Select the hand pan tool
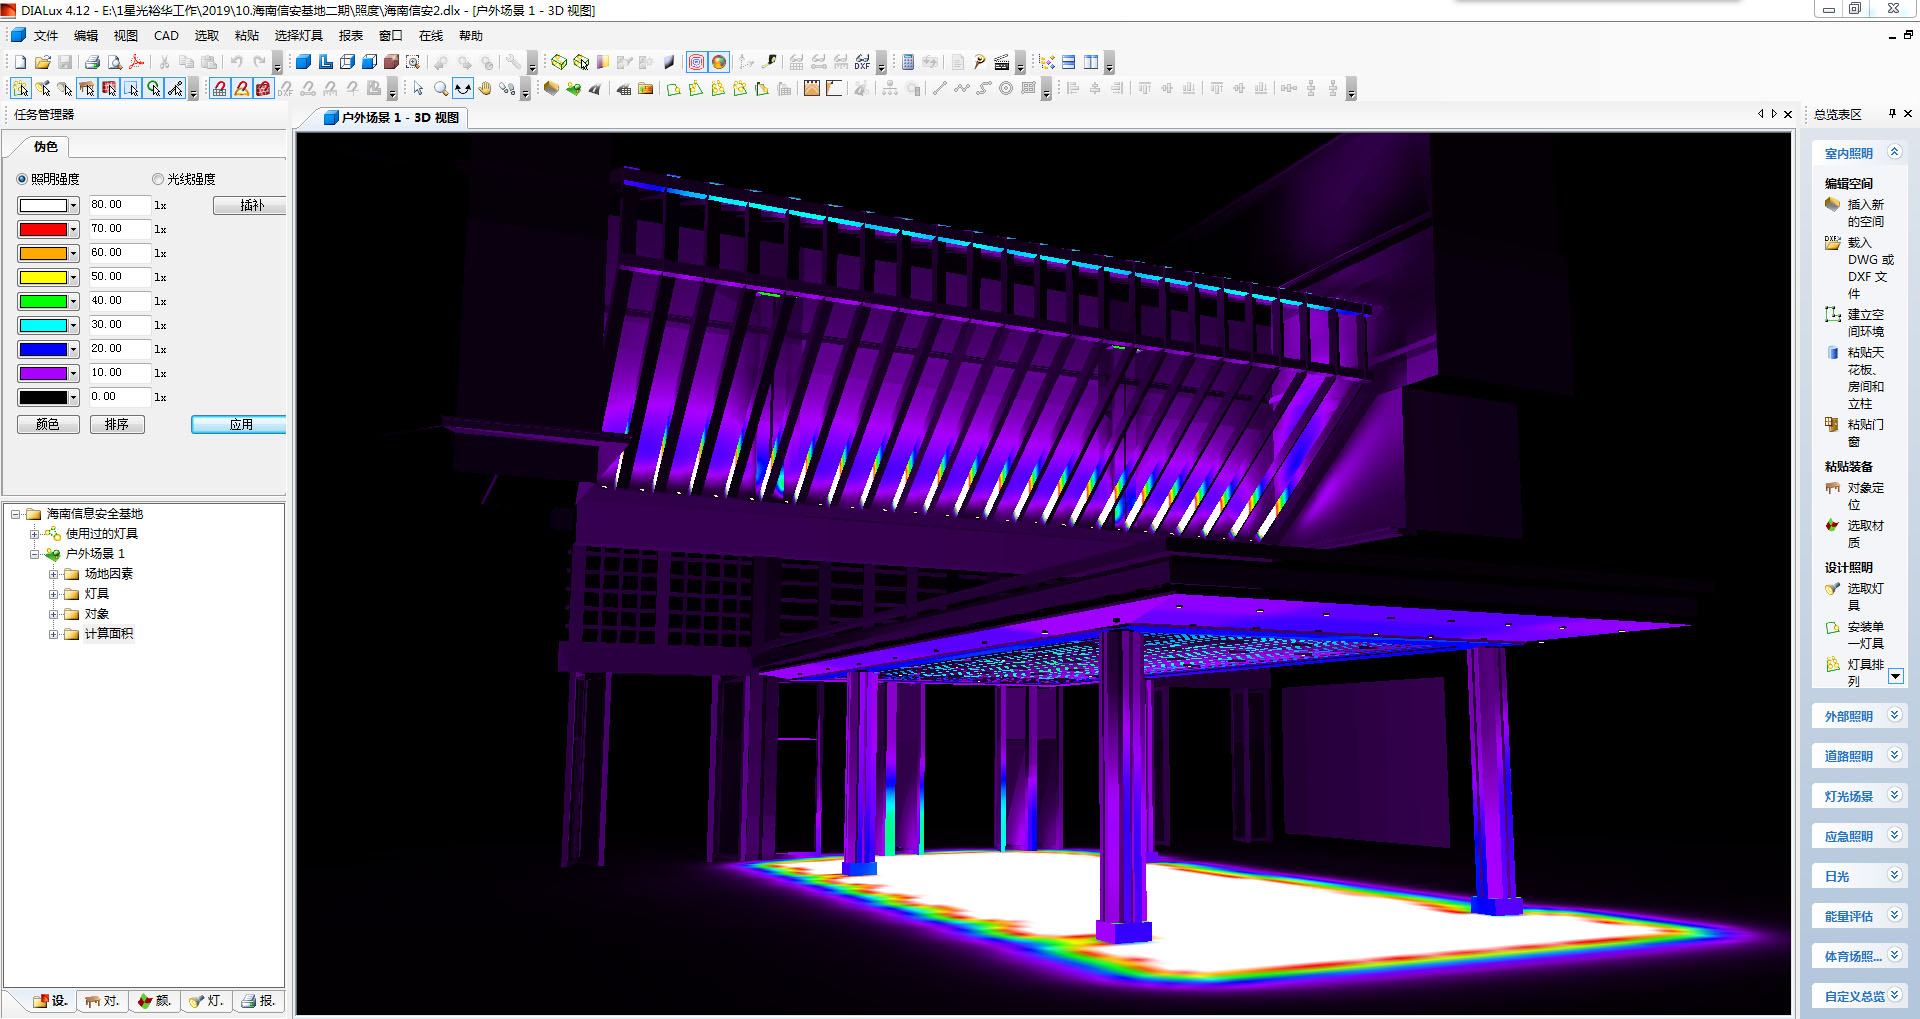Image resolution: width=1920 pixels, height=1019 pixels. [485, 89]
